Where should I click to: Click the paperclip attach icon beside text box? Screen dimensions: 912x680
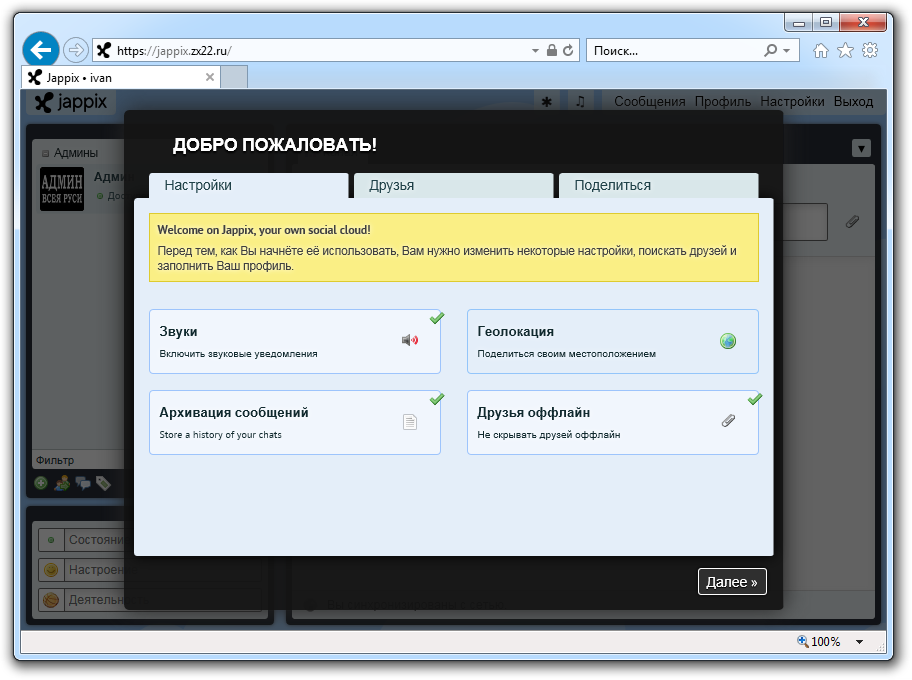[852, 222]
